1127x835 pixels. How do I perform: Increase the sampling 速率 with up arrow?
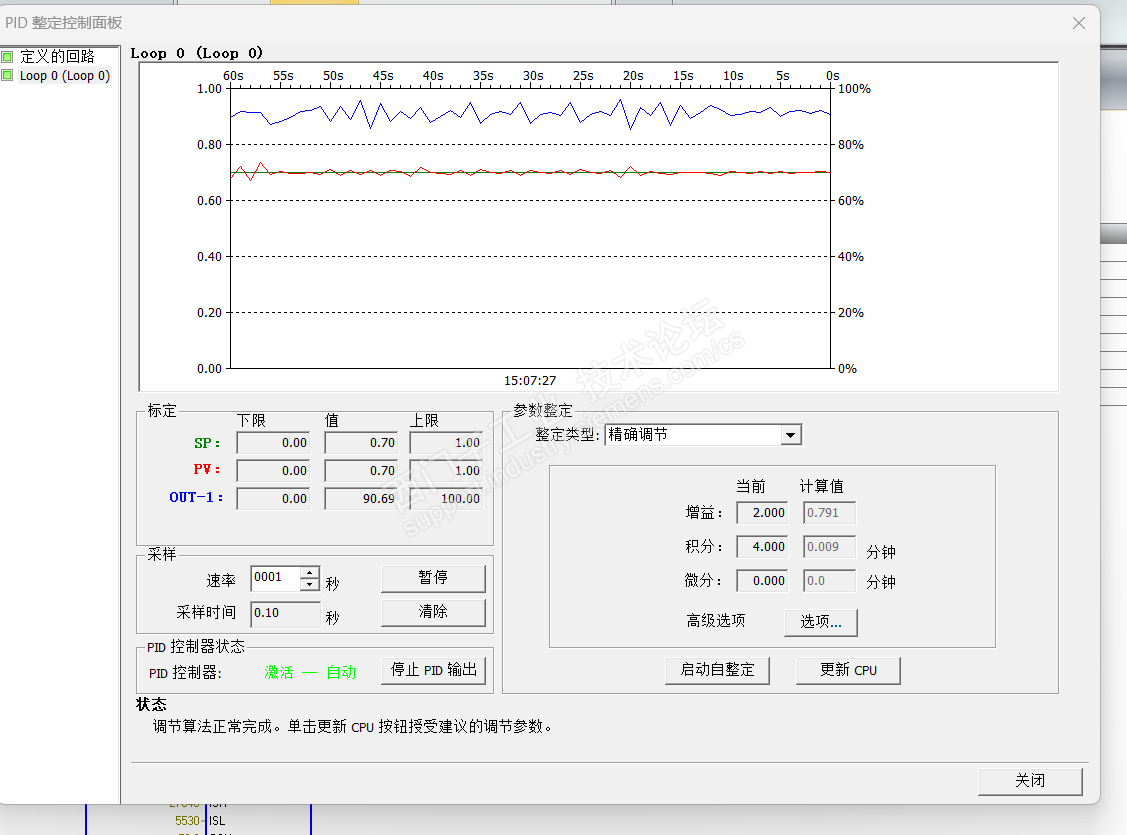310,572
